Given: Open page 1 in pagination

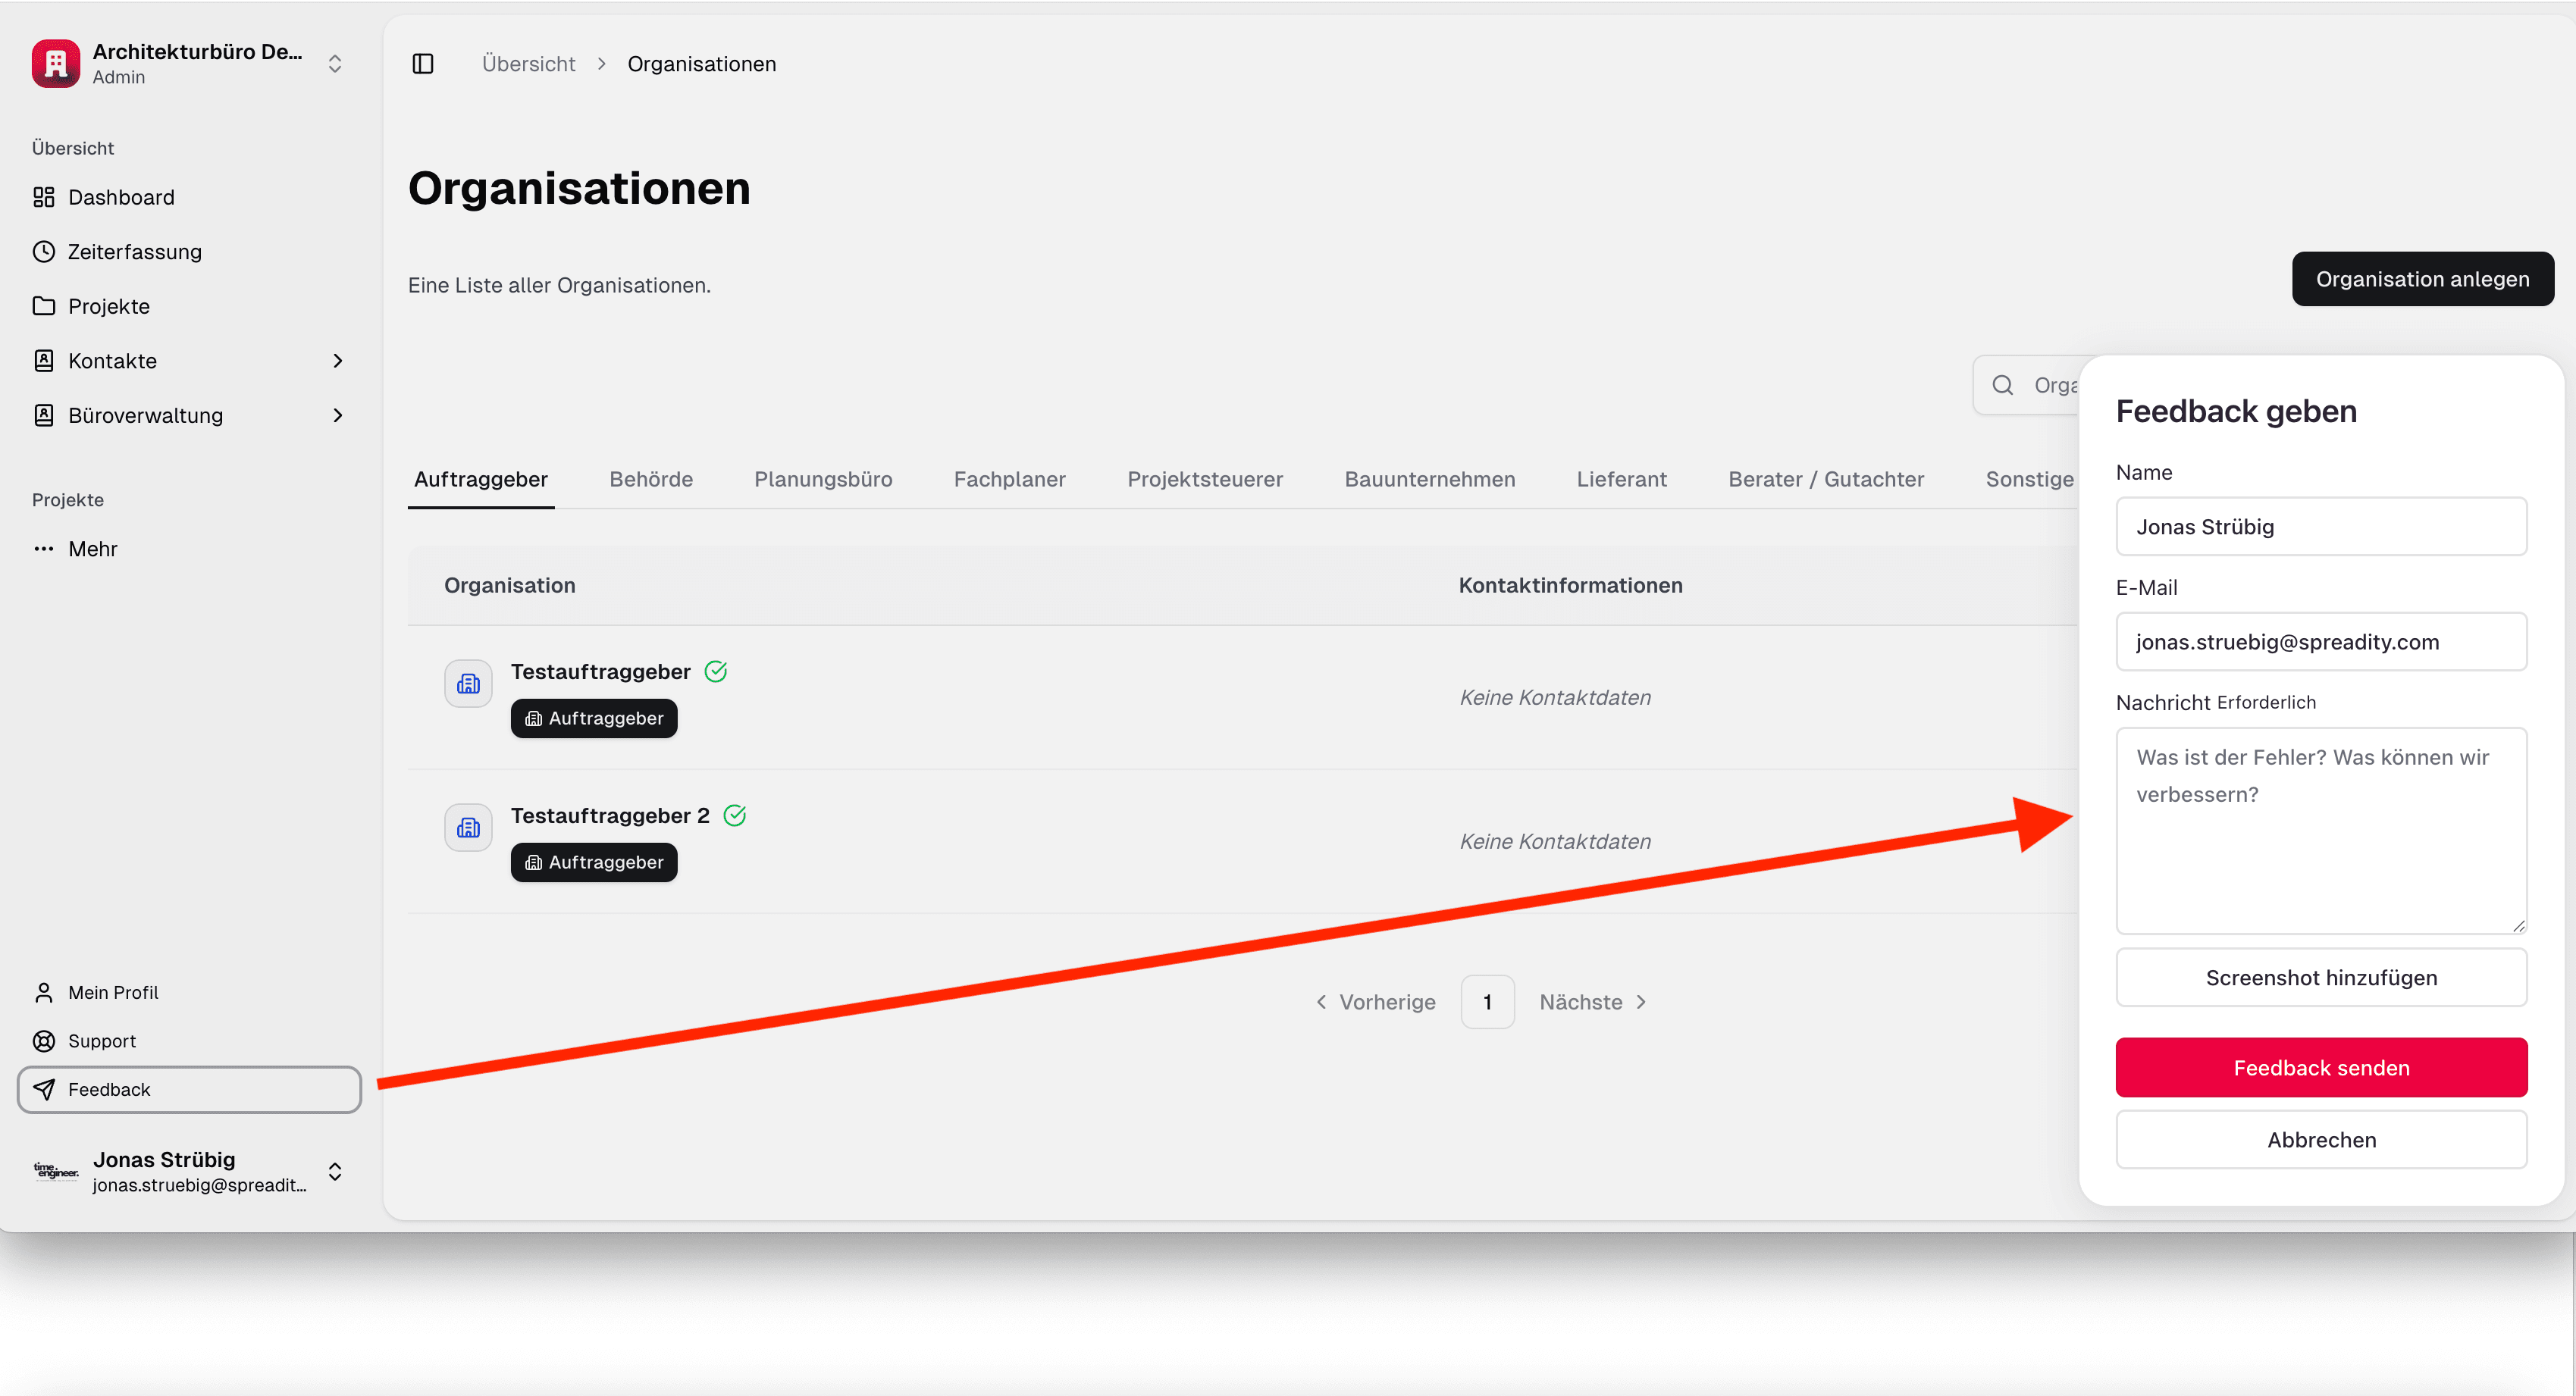Looking at the screenshot, I should 1487,1002.
